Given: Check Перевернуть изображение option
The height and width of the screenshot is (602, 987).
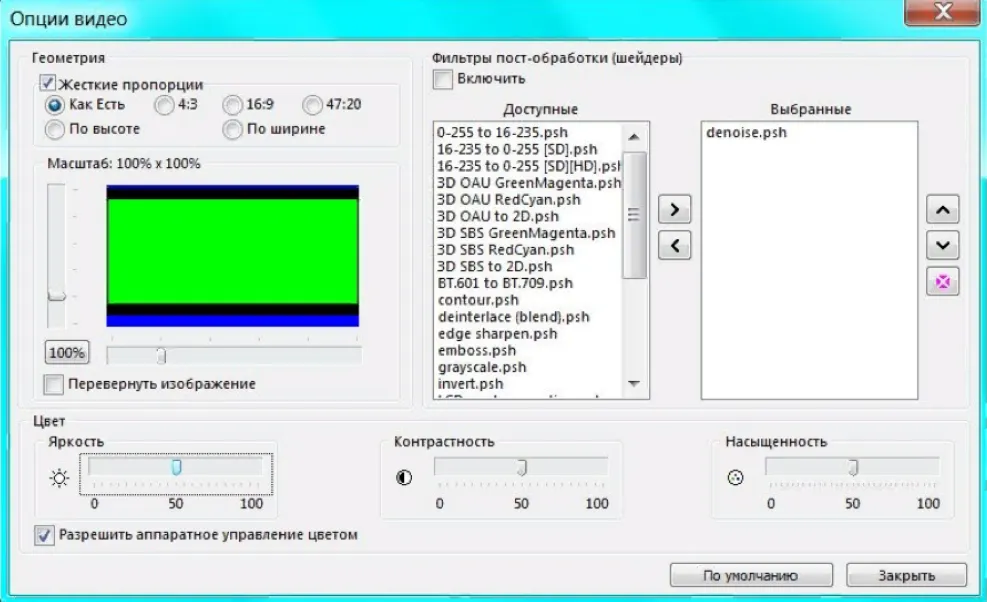Looking at the screenshot, I should [54, 384].
